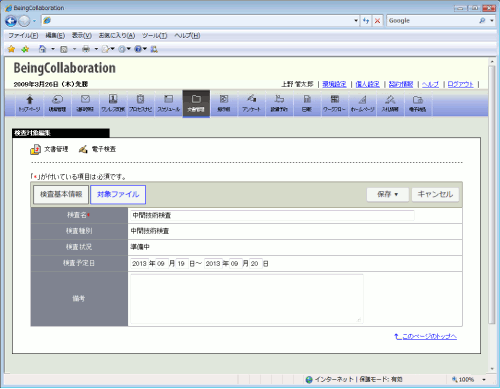Open the ヘルプ(H) menu
The height and width of the screenshot is (389, 500).
(187, 36)
